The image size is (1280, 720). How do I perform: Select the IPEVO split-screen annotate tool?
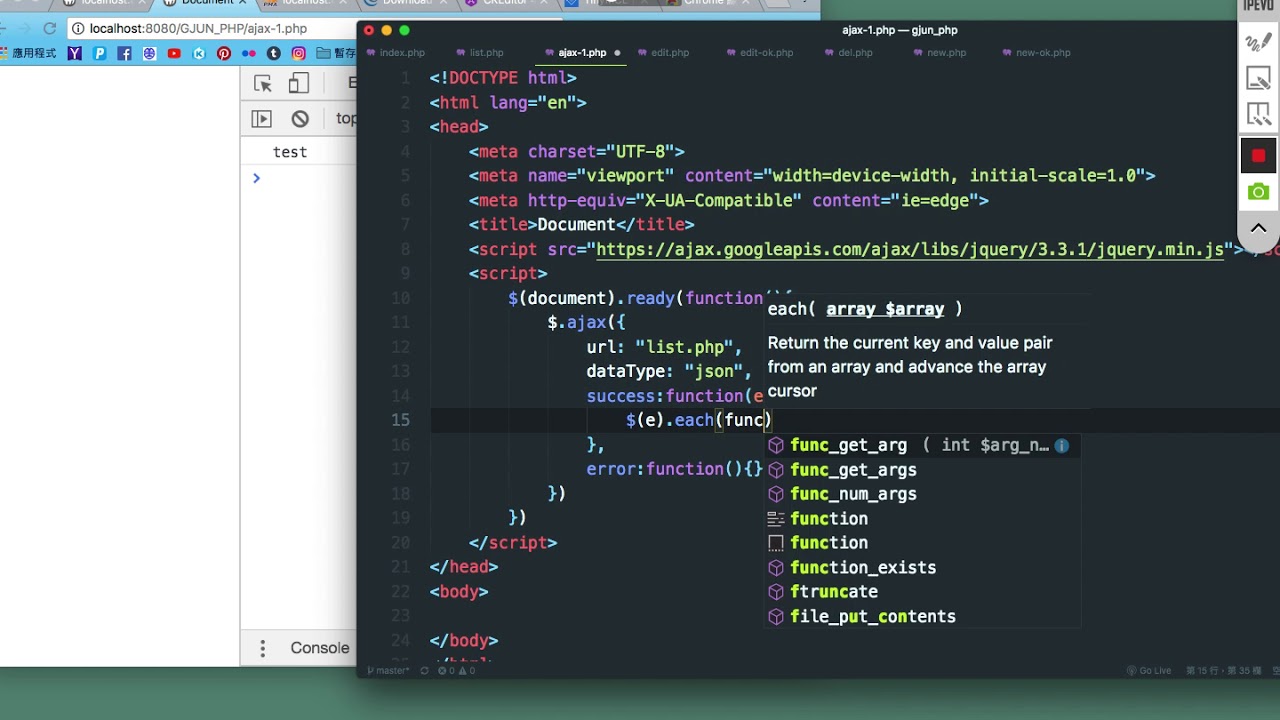[1258, 116]
